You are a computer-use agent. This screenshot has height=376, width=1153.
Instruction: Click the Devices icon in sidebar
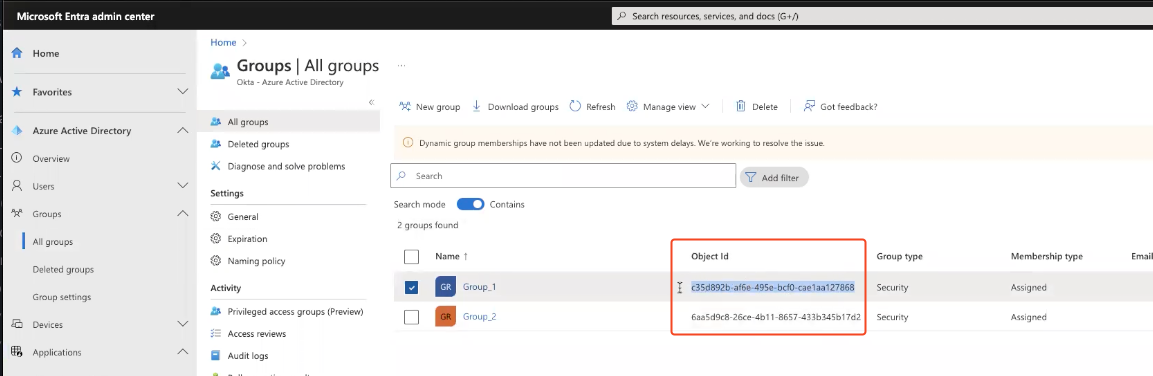point(17,324)
